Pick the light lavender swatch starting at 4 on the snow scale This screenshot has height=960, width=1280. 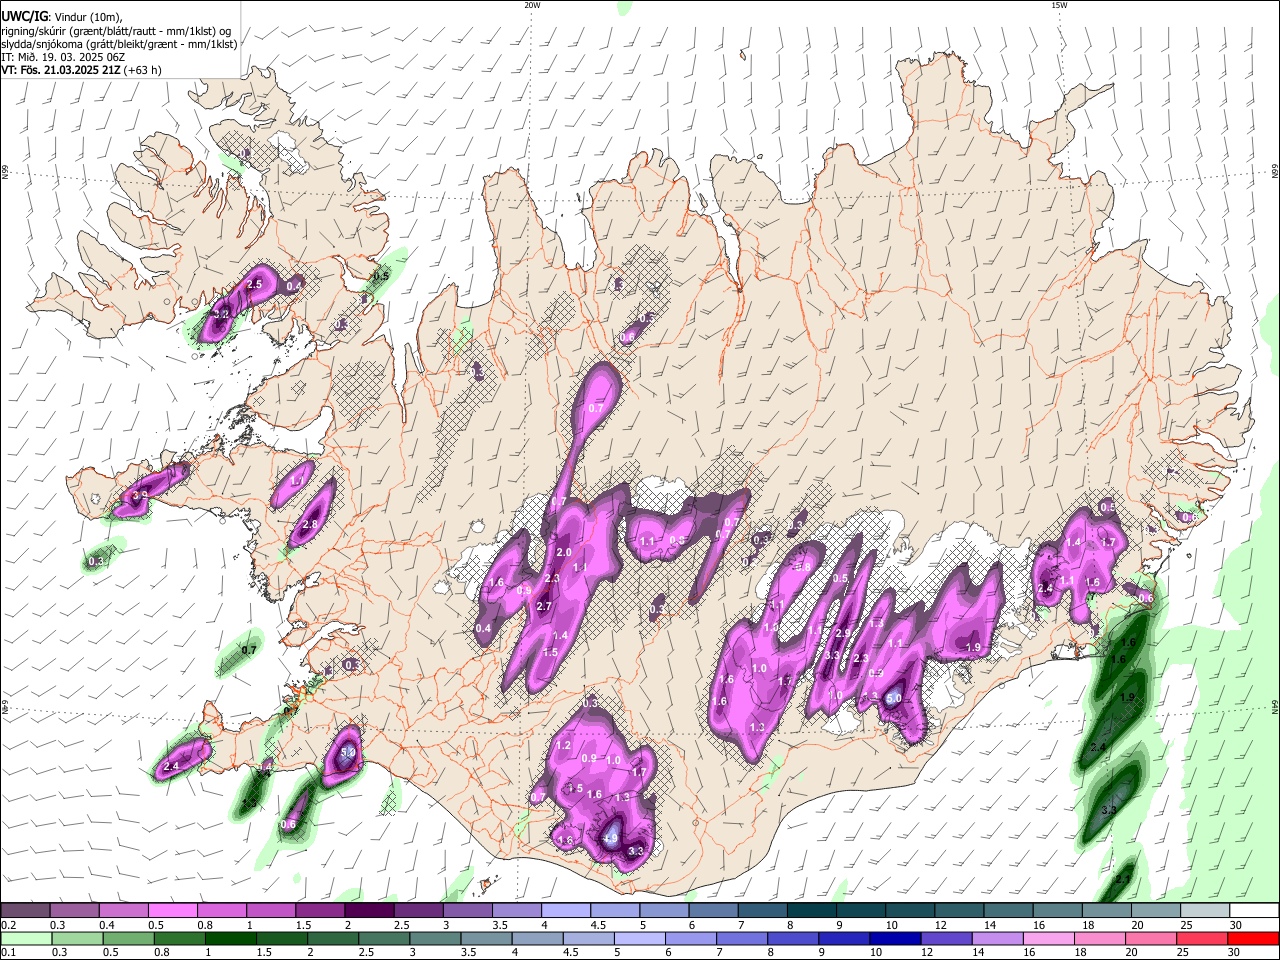(566, 911)
